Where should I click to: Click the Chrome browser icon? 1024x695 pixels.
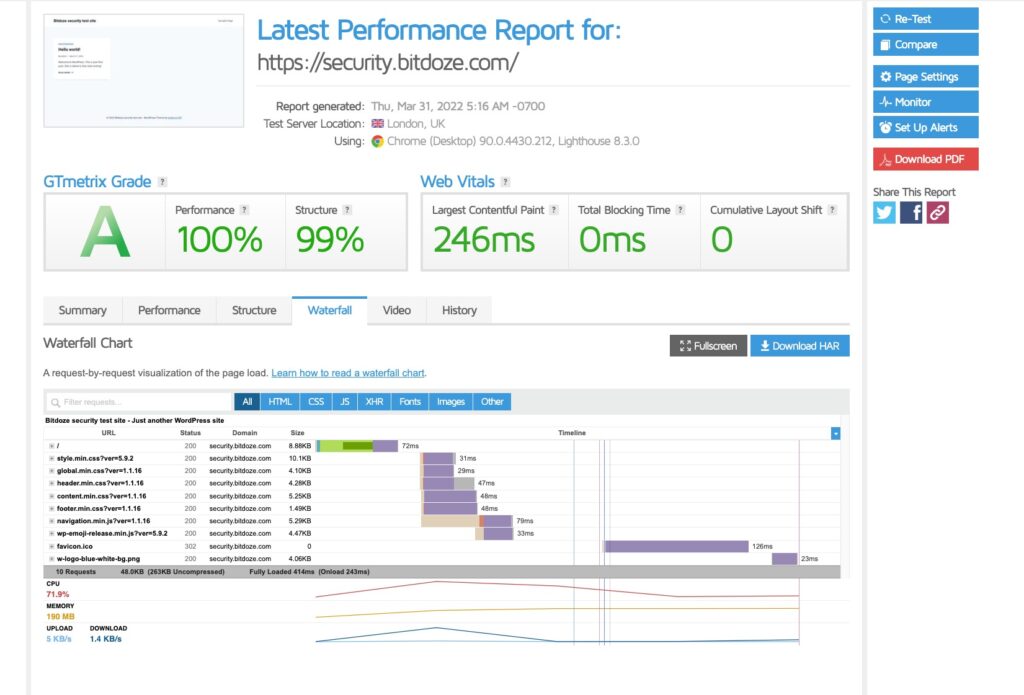point(377,141)
